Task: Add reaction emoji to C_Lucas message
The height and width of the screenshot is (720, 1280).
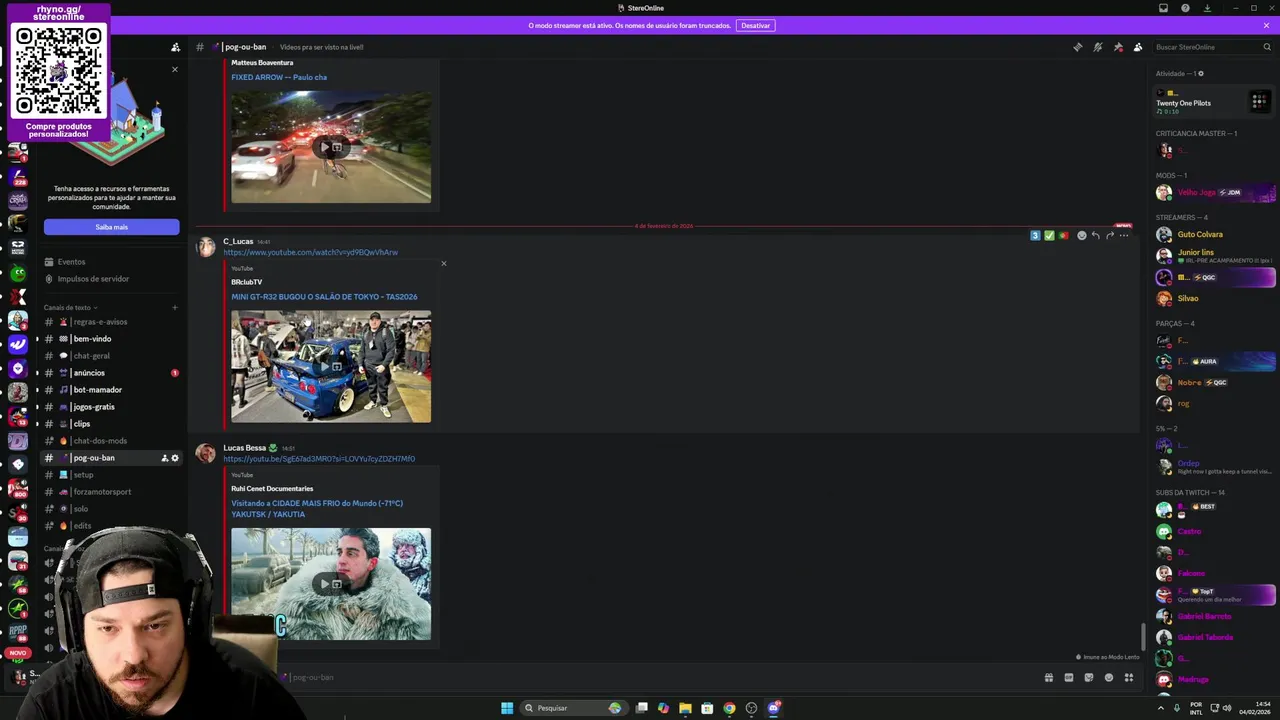Action: (1081, 235)
